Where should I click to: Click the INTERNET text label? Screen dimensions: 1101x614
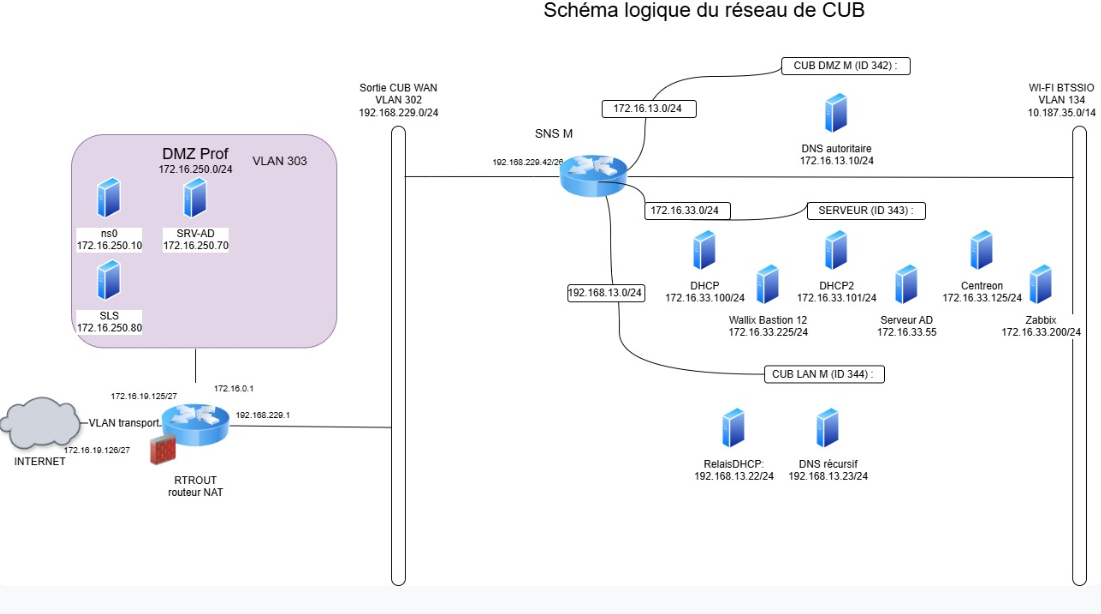click(39, 462)
